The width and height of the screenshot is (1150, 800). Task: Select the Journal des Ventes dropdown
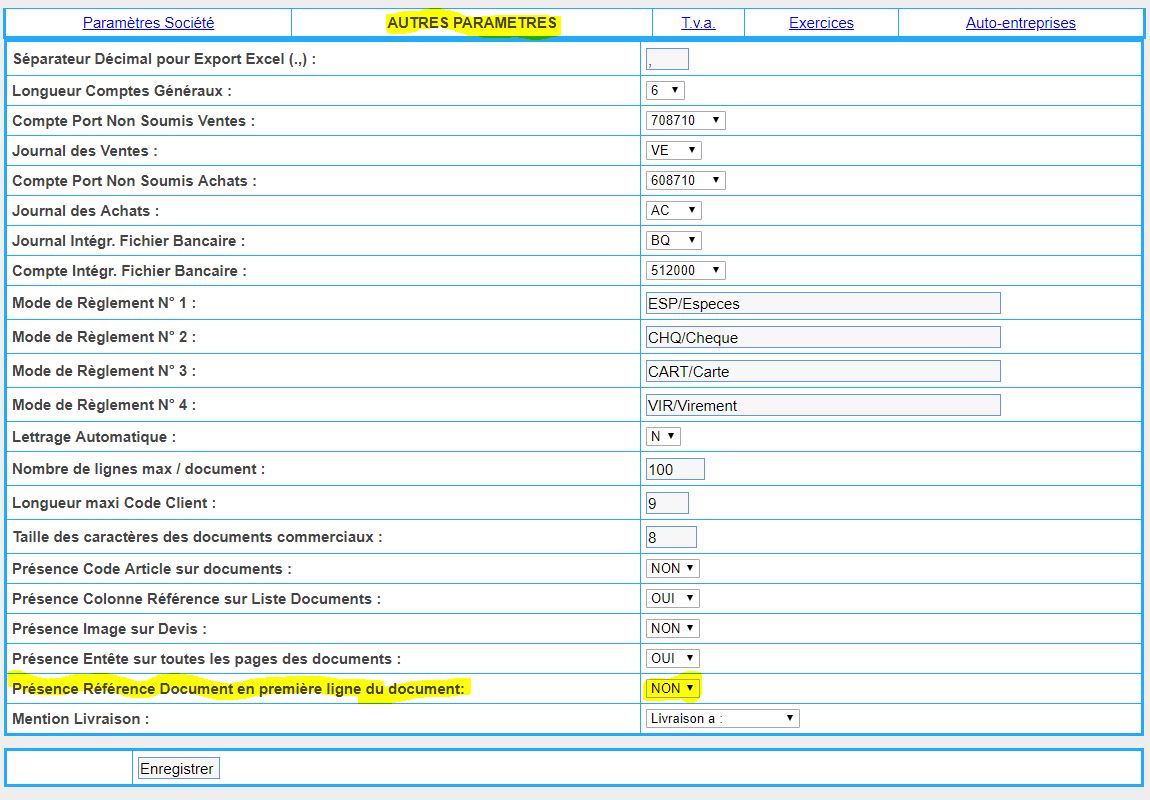pos(673,151)
